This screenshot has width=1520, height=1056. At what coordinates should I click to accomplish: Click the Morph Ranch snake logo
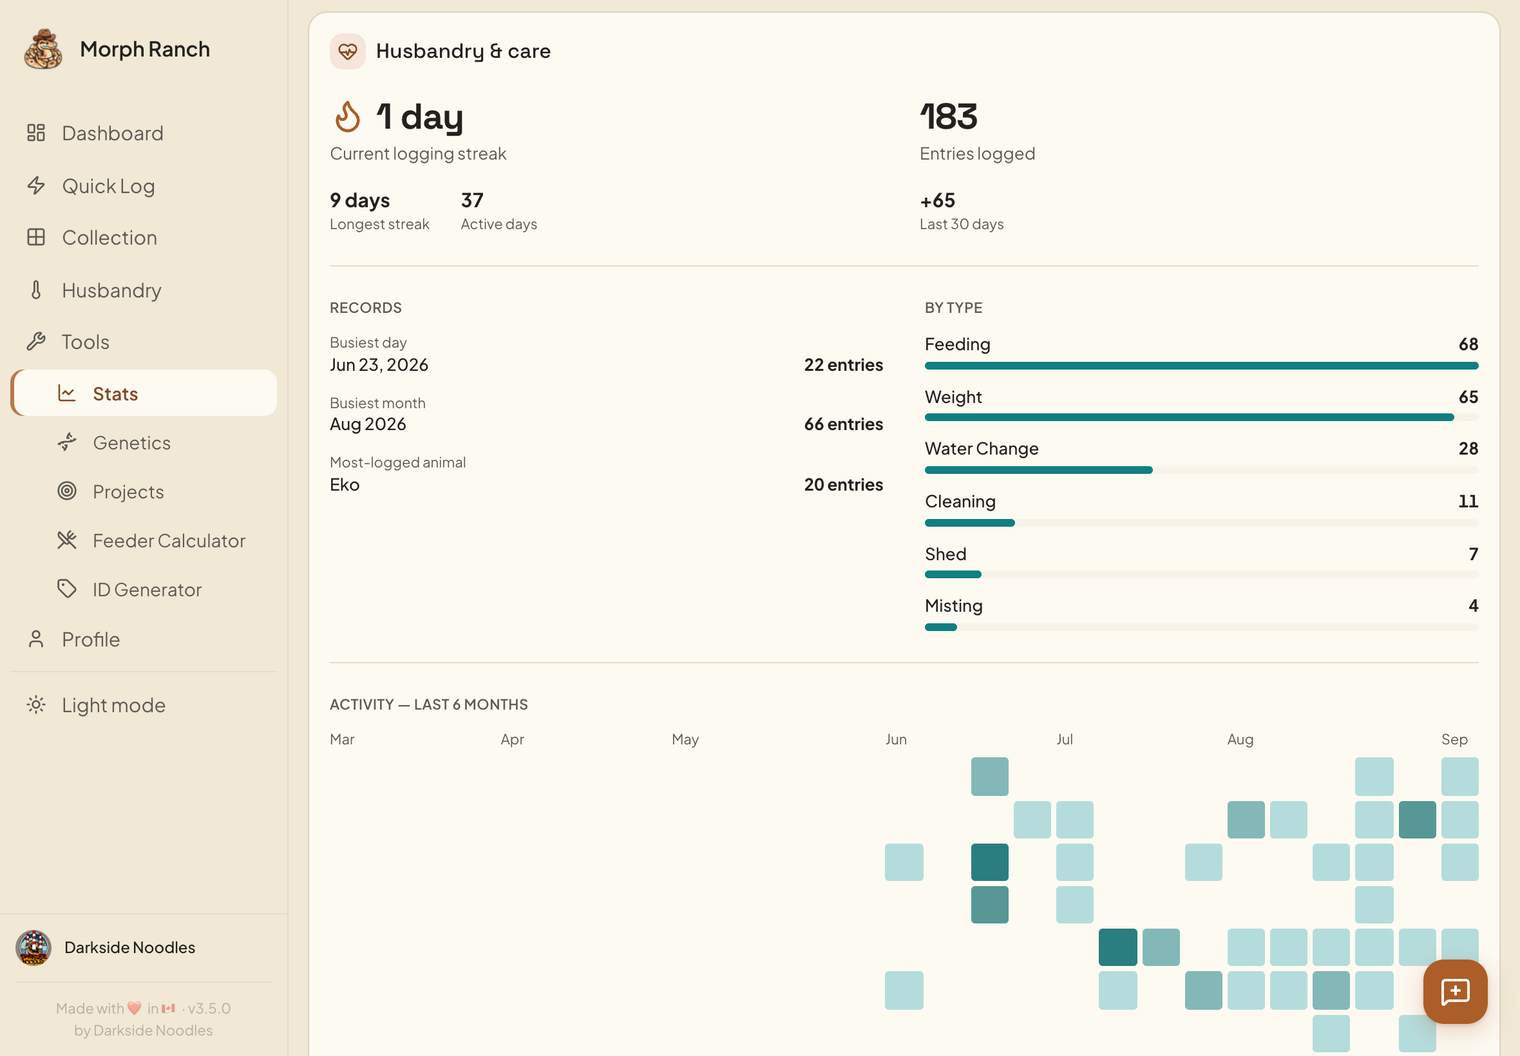43,49
